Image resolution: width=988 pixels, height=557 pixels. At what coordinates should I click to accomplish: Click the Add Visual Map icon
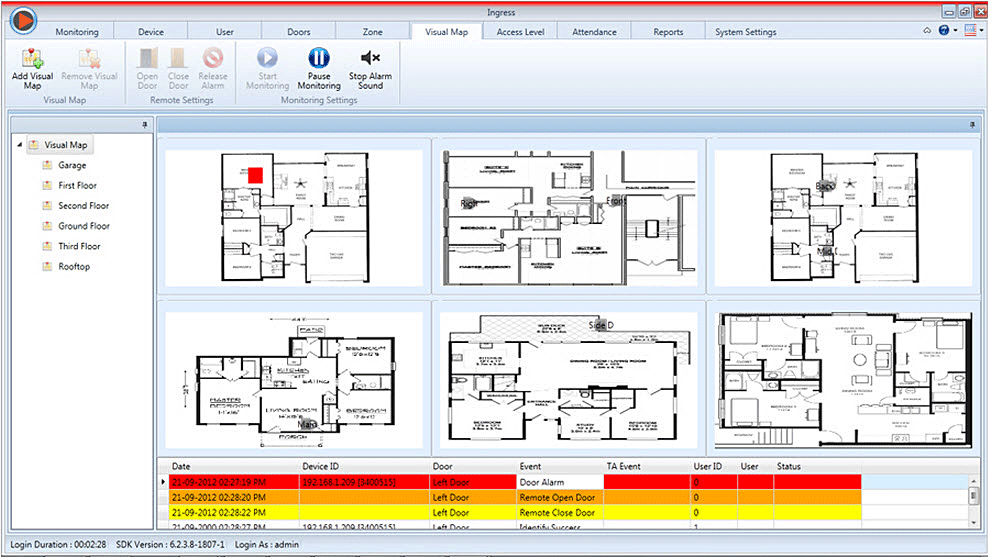32,58
